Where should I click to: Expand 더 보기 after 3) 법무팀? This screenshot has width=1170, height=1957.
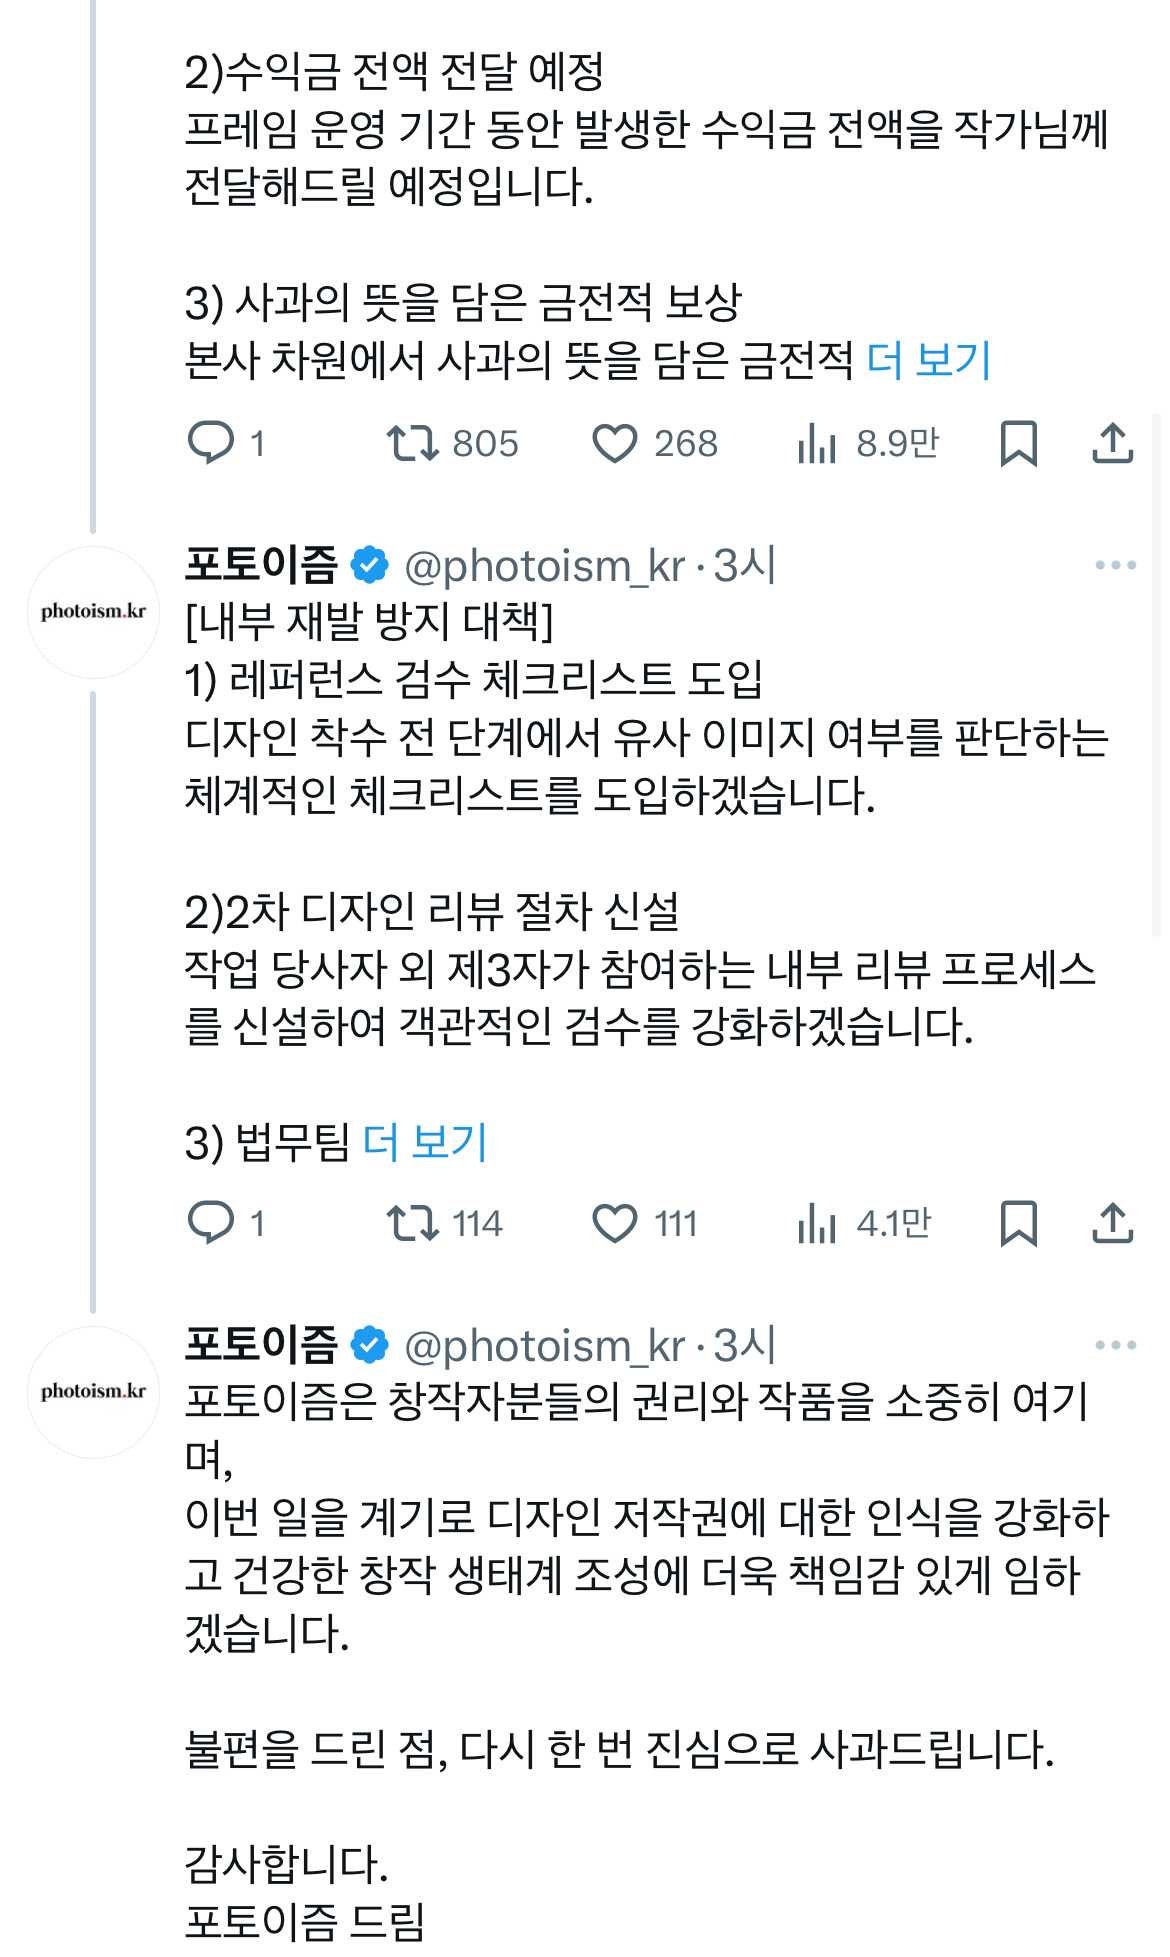(x=424, y=1142)
